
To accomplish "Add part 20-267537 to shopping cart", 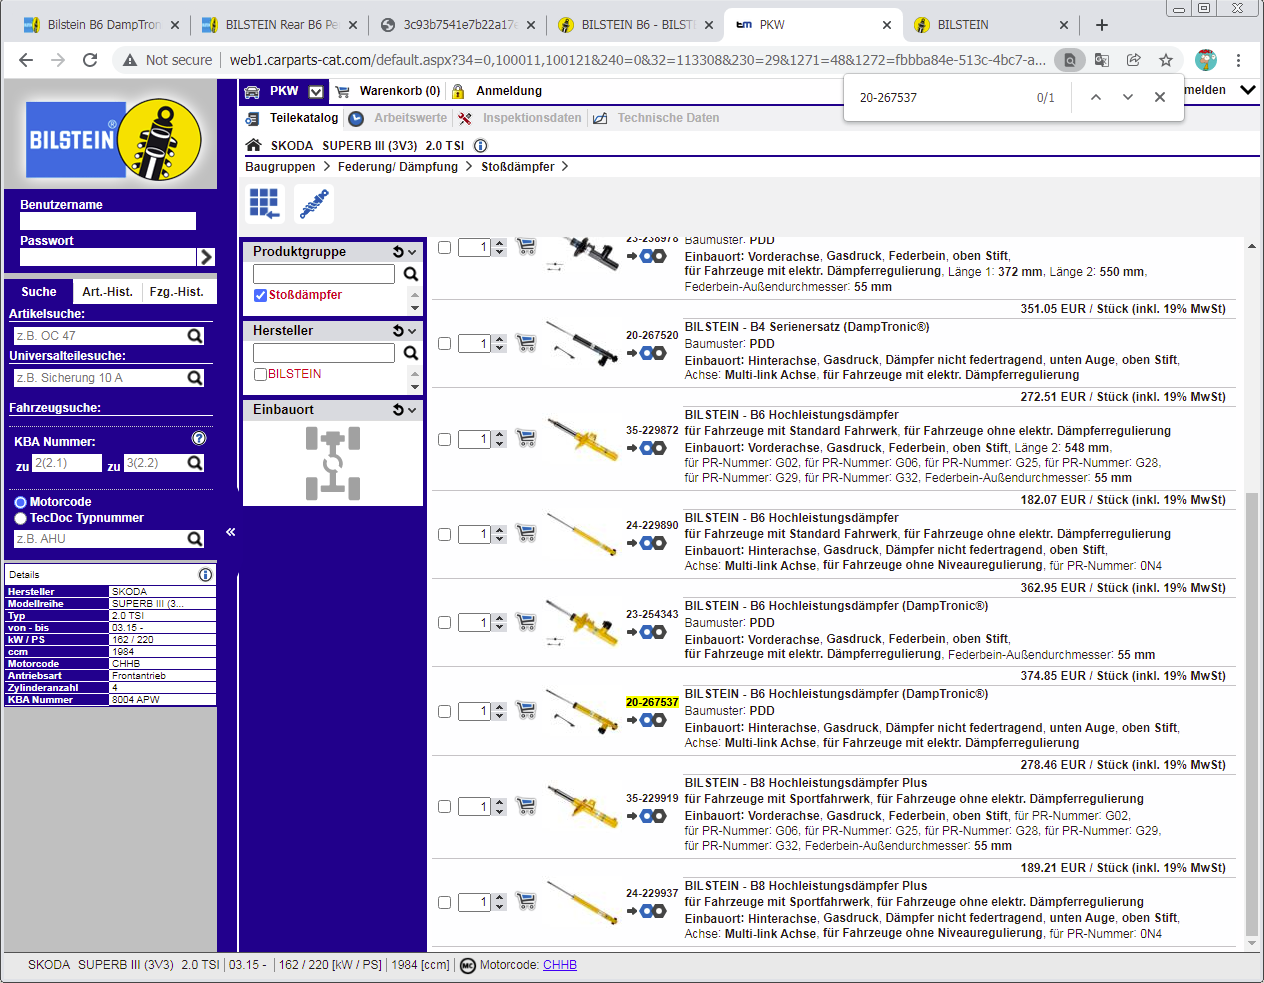I will 526,710.
